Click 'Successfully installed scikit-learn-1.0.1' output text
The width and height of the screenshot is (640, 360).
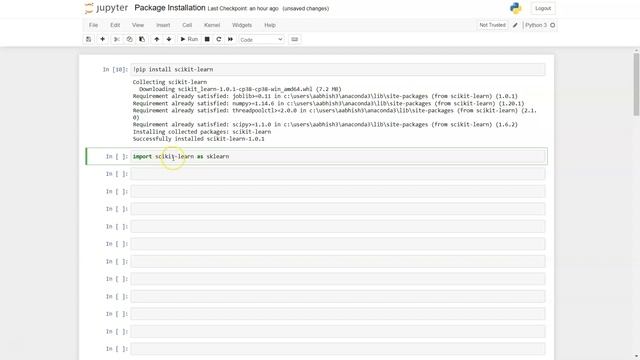pos(198,139)
